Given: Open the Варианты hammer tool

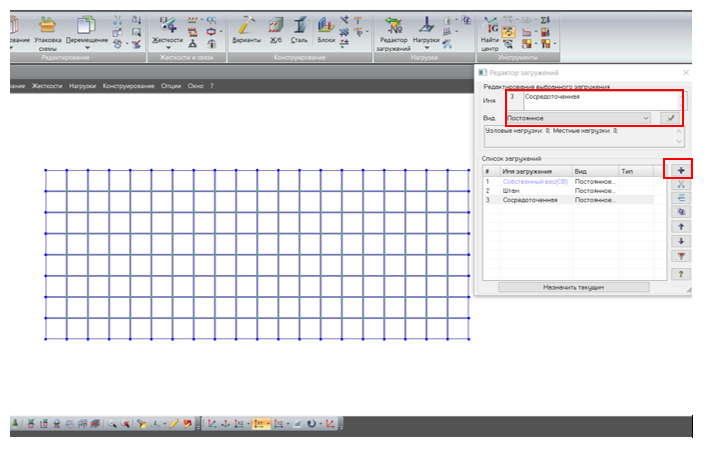Looking at the screenshot, I should point(246,30).
